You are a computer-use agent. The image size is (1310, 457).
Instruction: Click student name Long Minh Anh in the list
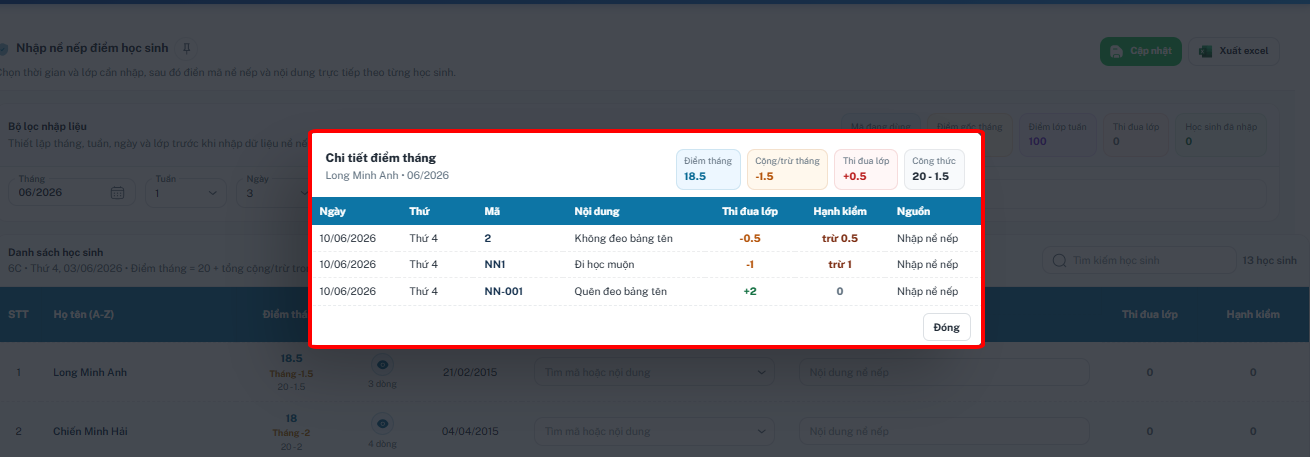pos(90,372)
